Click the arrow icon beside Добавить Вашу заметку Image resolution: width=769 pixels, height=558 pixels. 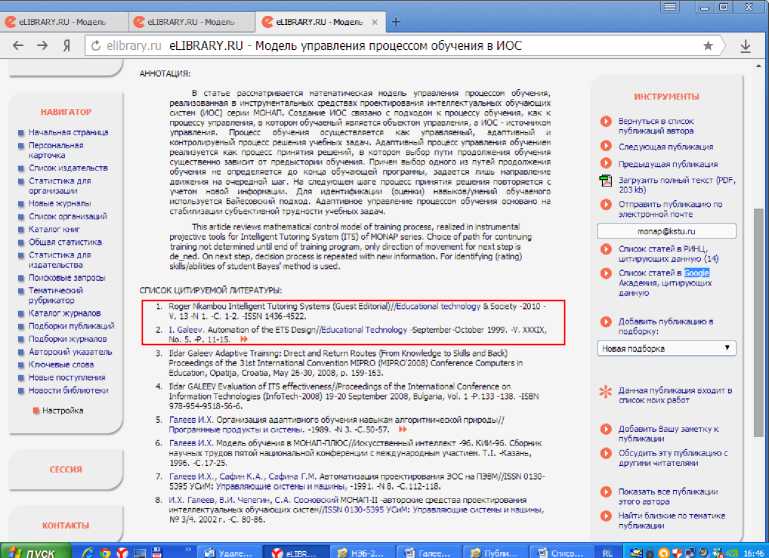pyautogui.click(x=606, y=429)
